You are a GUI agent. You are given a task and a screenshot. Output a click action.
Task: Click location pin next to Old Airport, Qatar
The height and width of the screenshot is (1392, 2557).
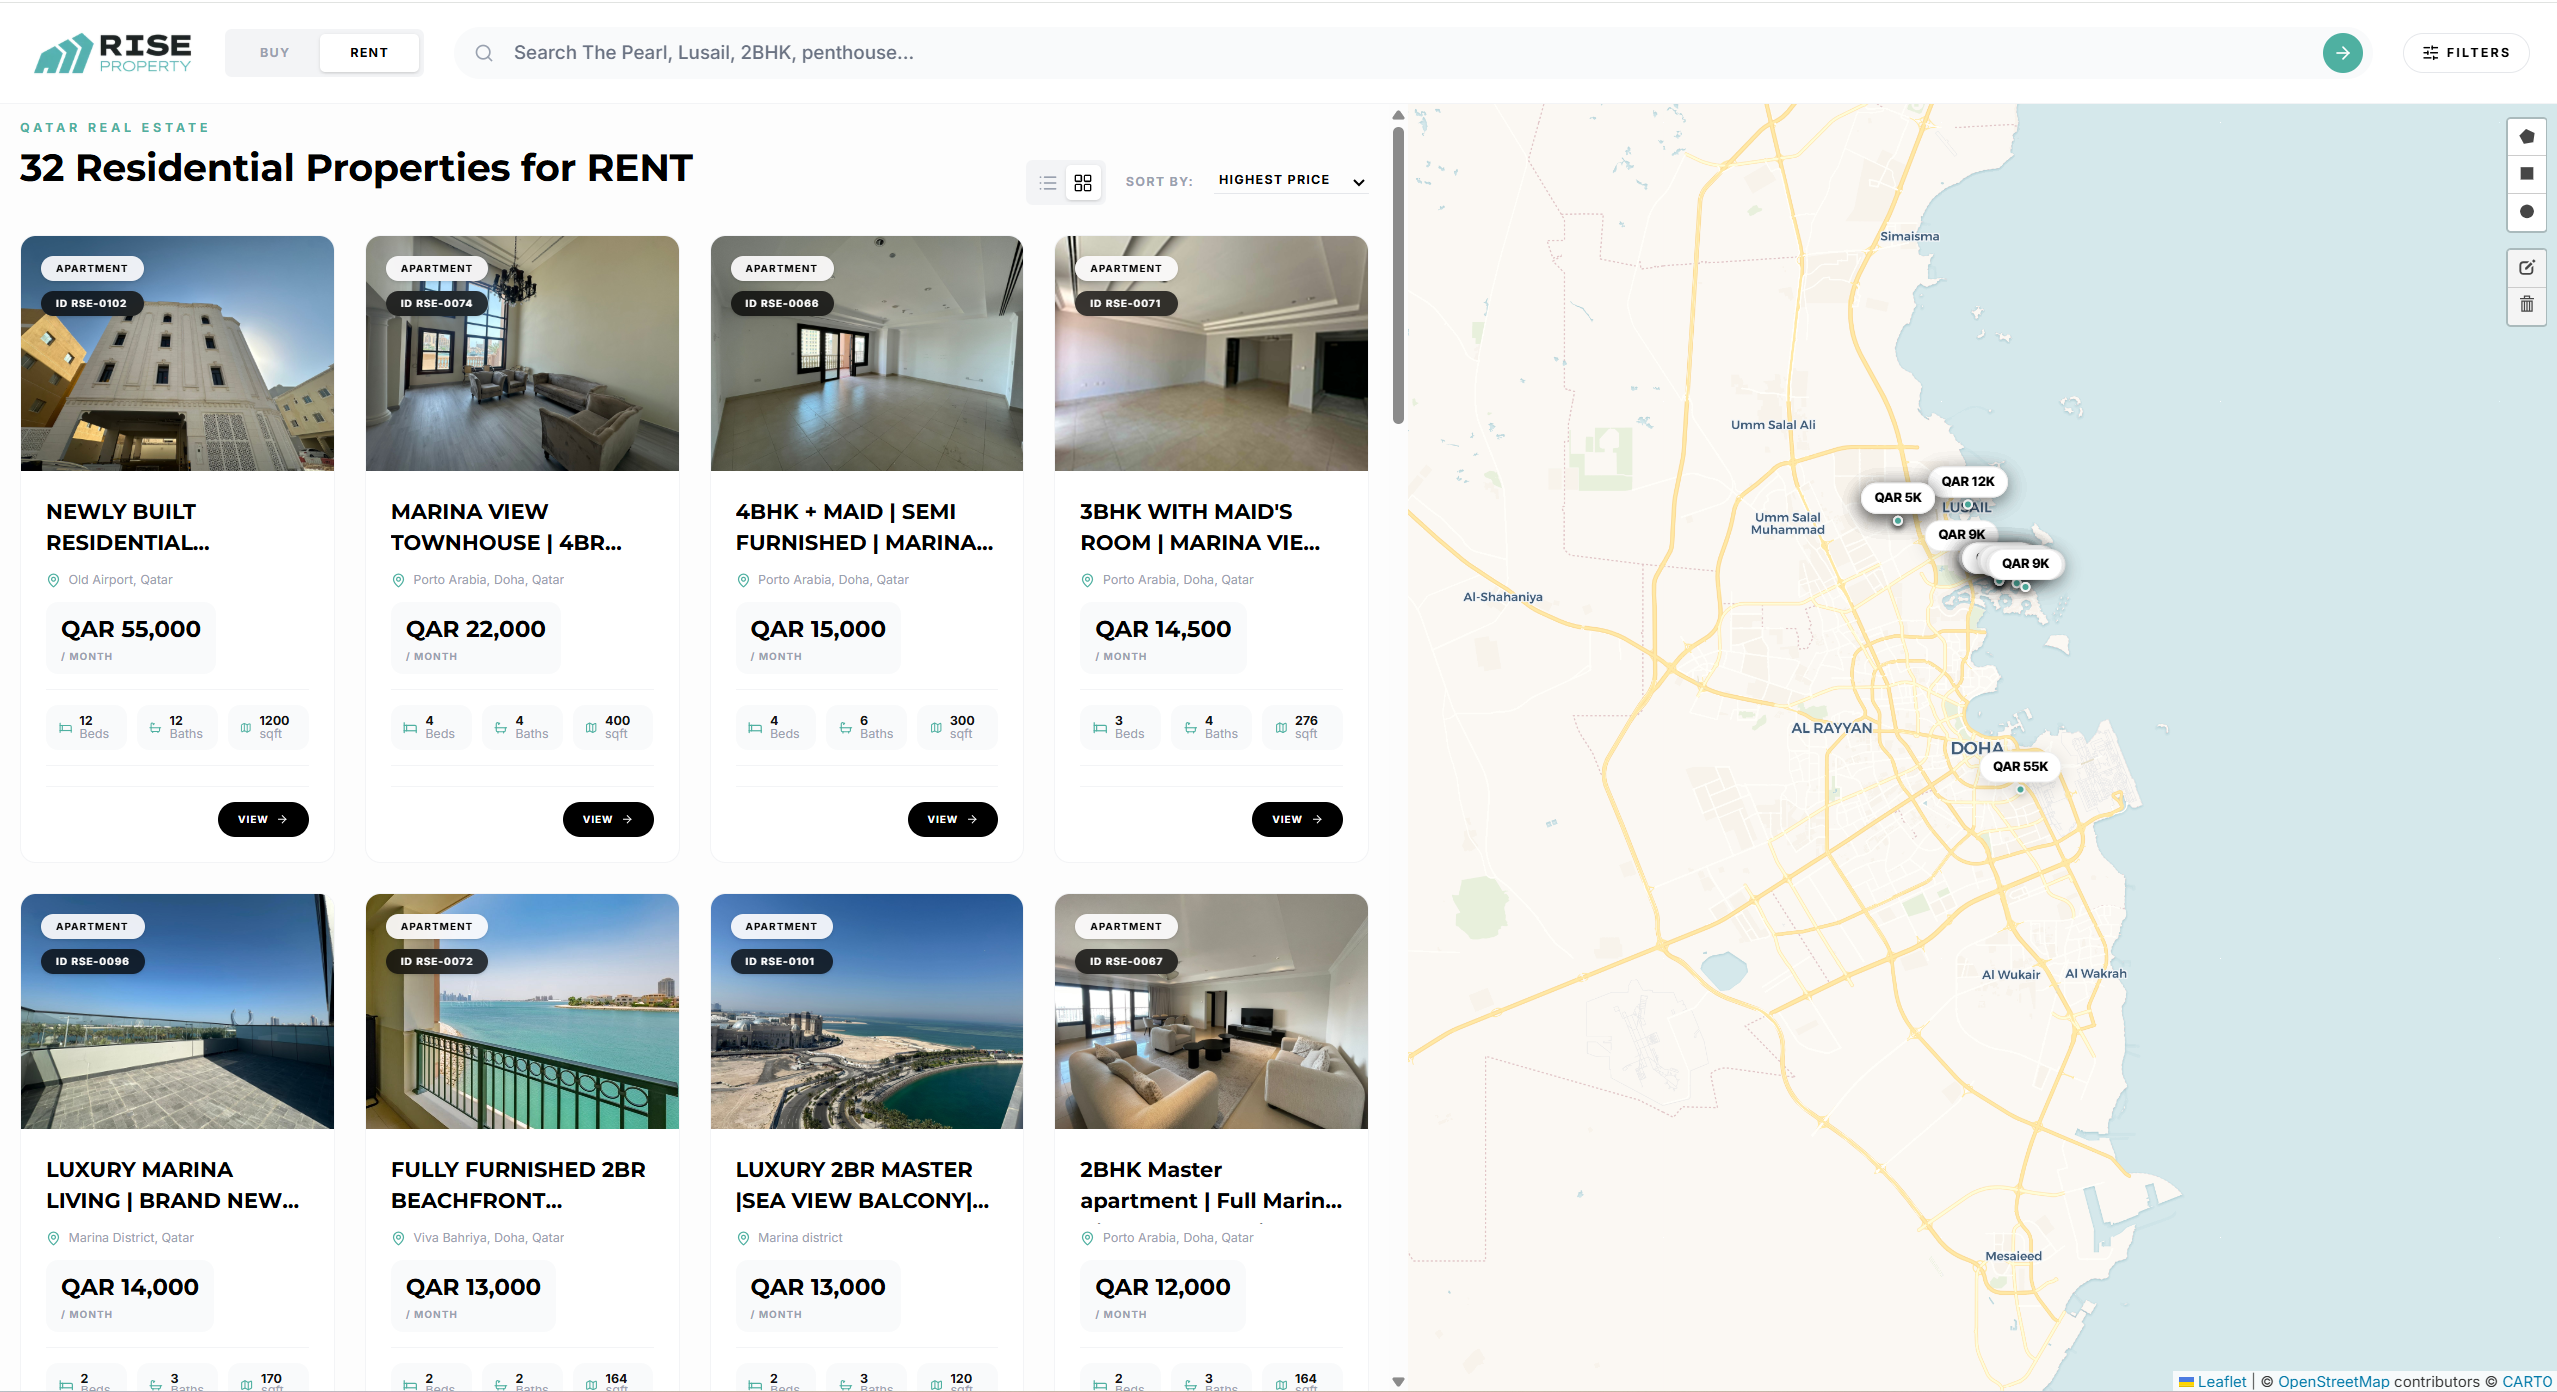[x=54, y=581]
